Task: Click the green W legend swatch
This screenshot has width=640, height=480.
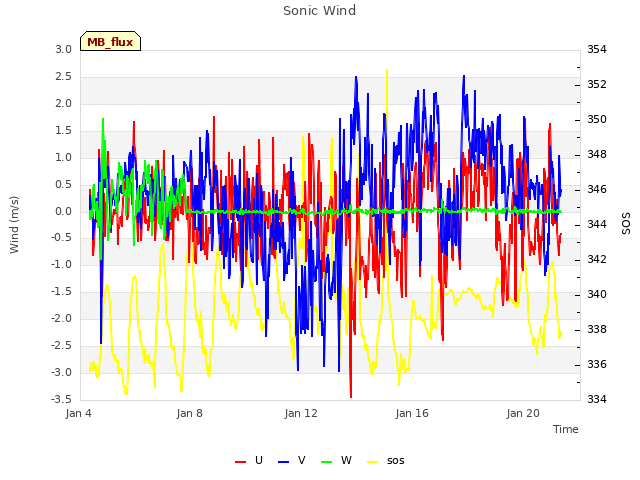Action: click(327, 462)
